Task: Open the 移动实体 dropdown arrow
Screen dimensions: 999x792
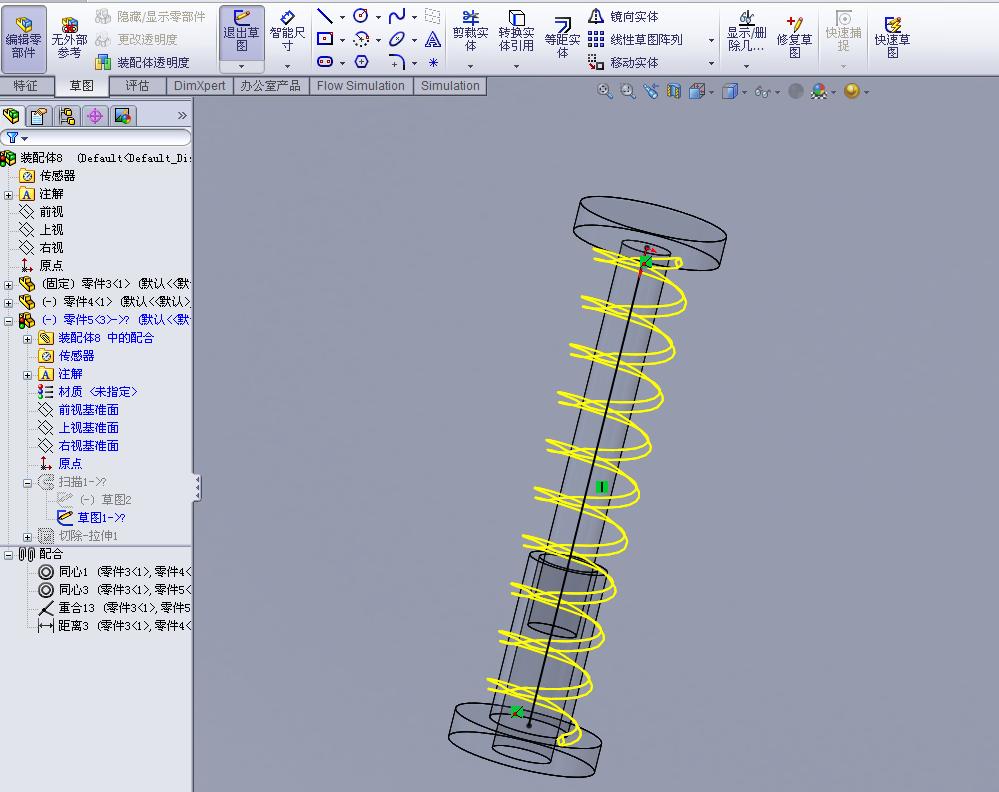Action: (x=711, y=63)
